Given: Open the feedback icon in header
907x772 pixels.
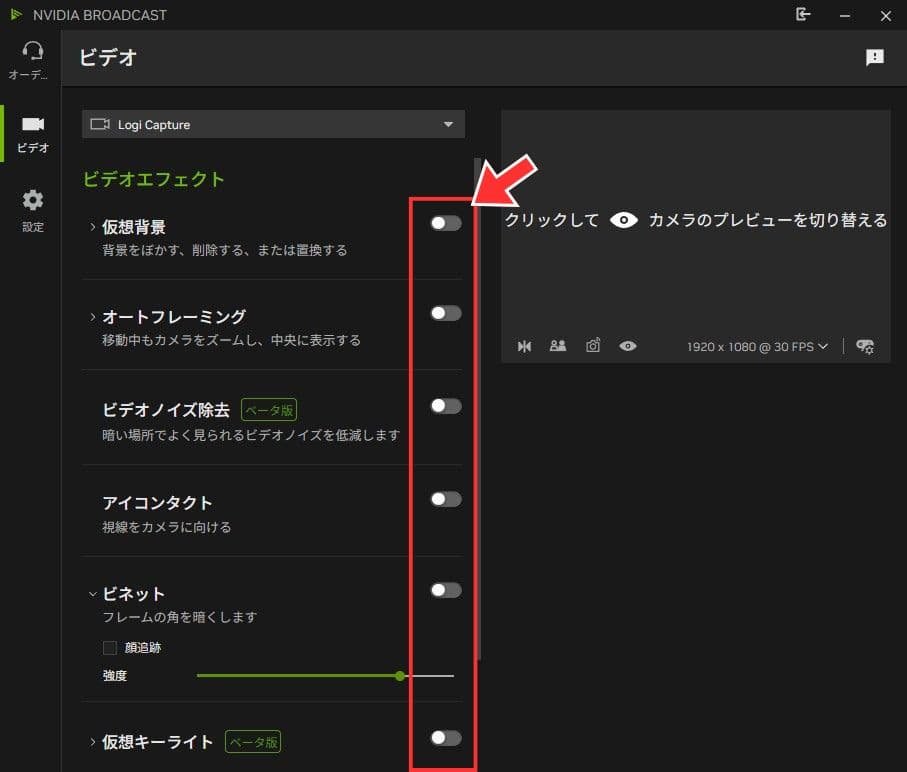Looking at the screenshot, I should pos(875,57).
